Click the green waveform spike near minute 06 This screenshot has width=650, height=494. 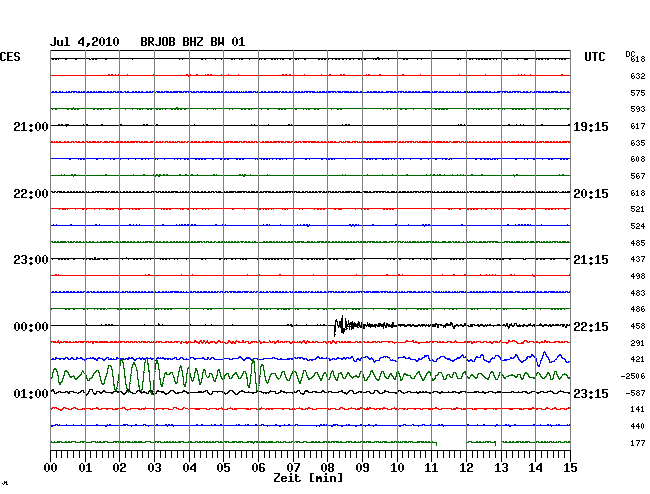click(x=255, y=375)
